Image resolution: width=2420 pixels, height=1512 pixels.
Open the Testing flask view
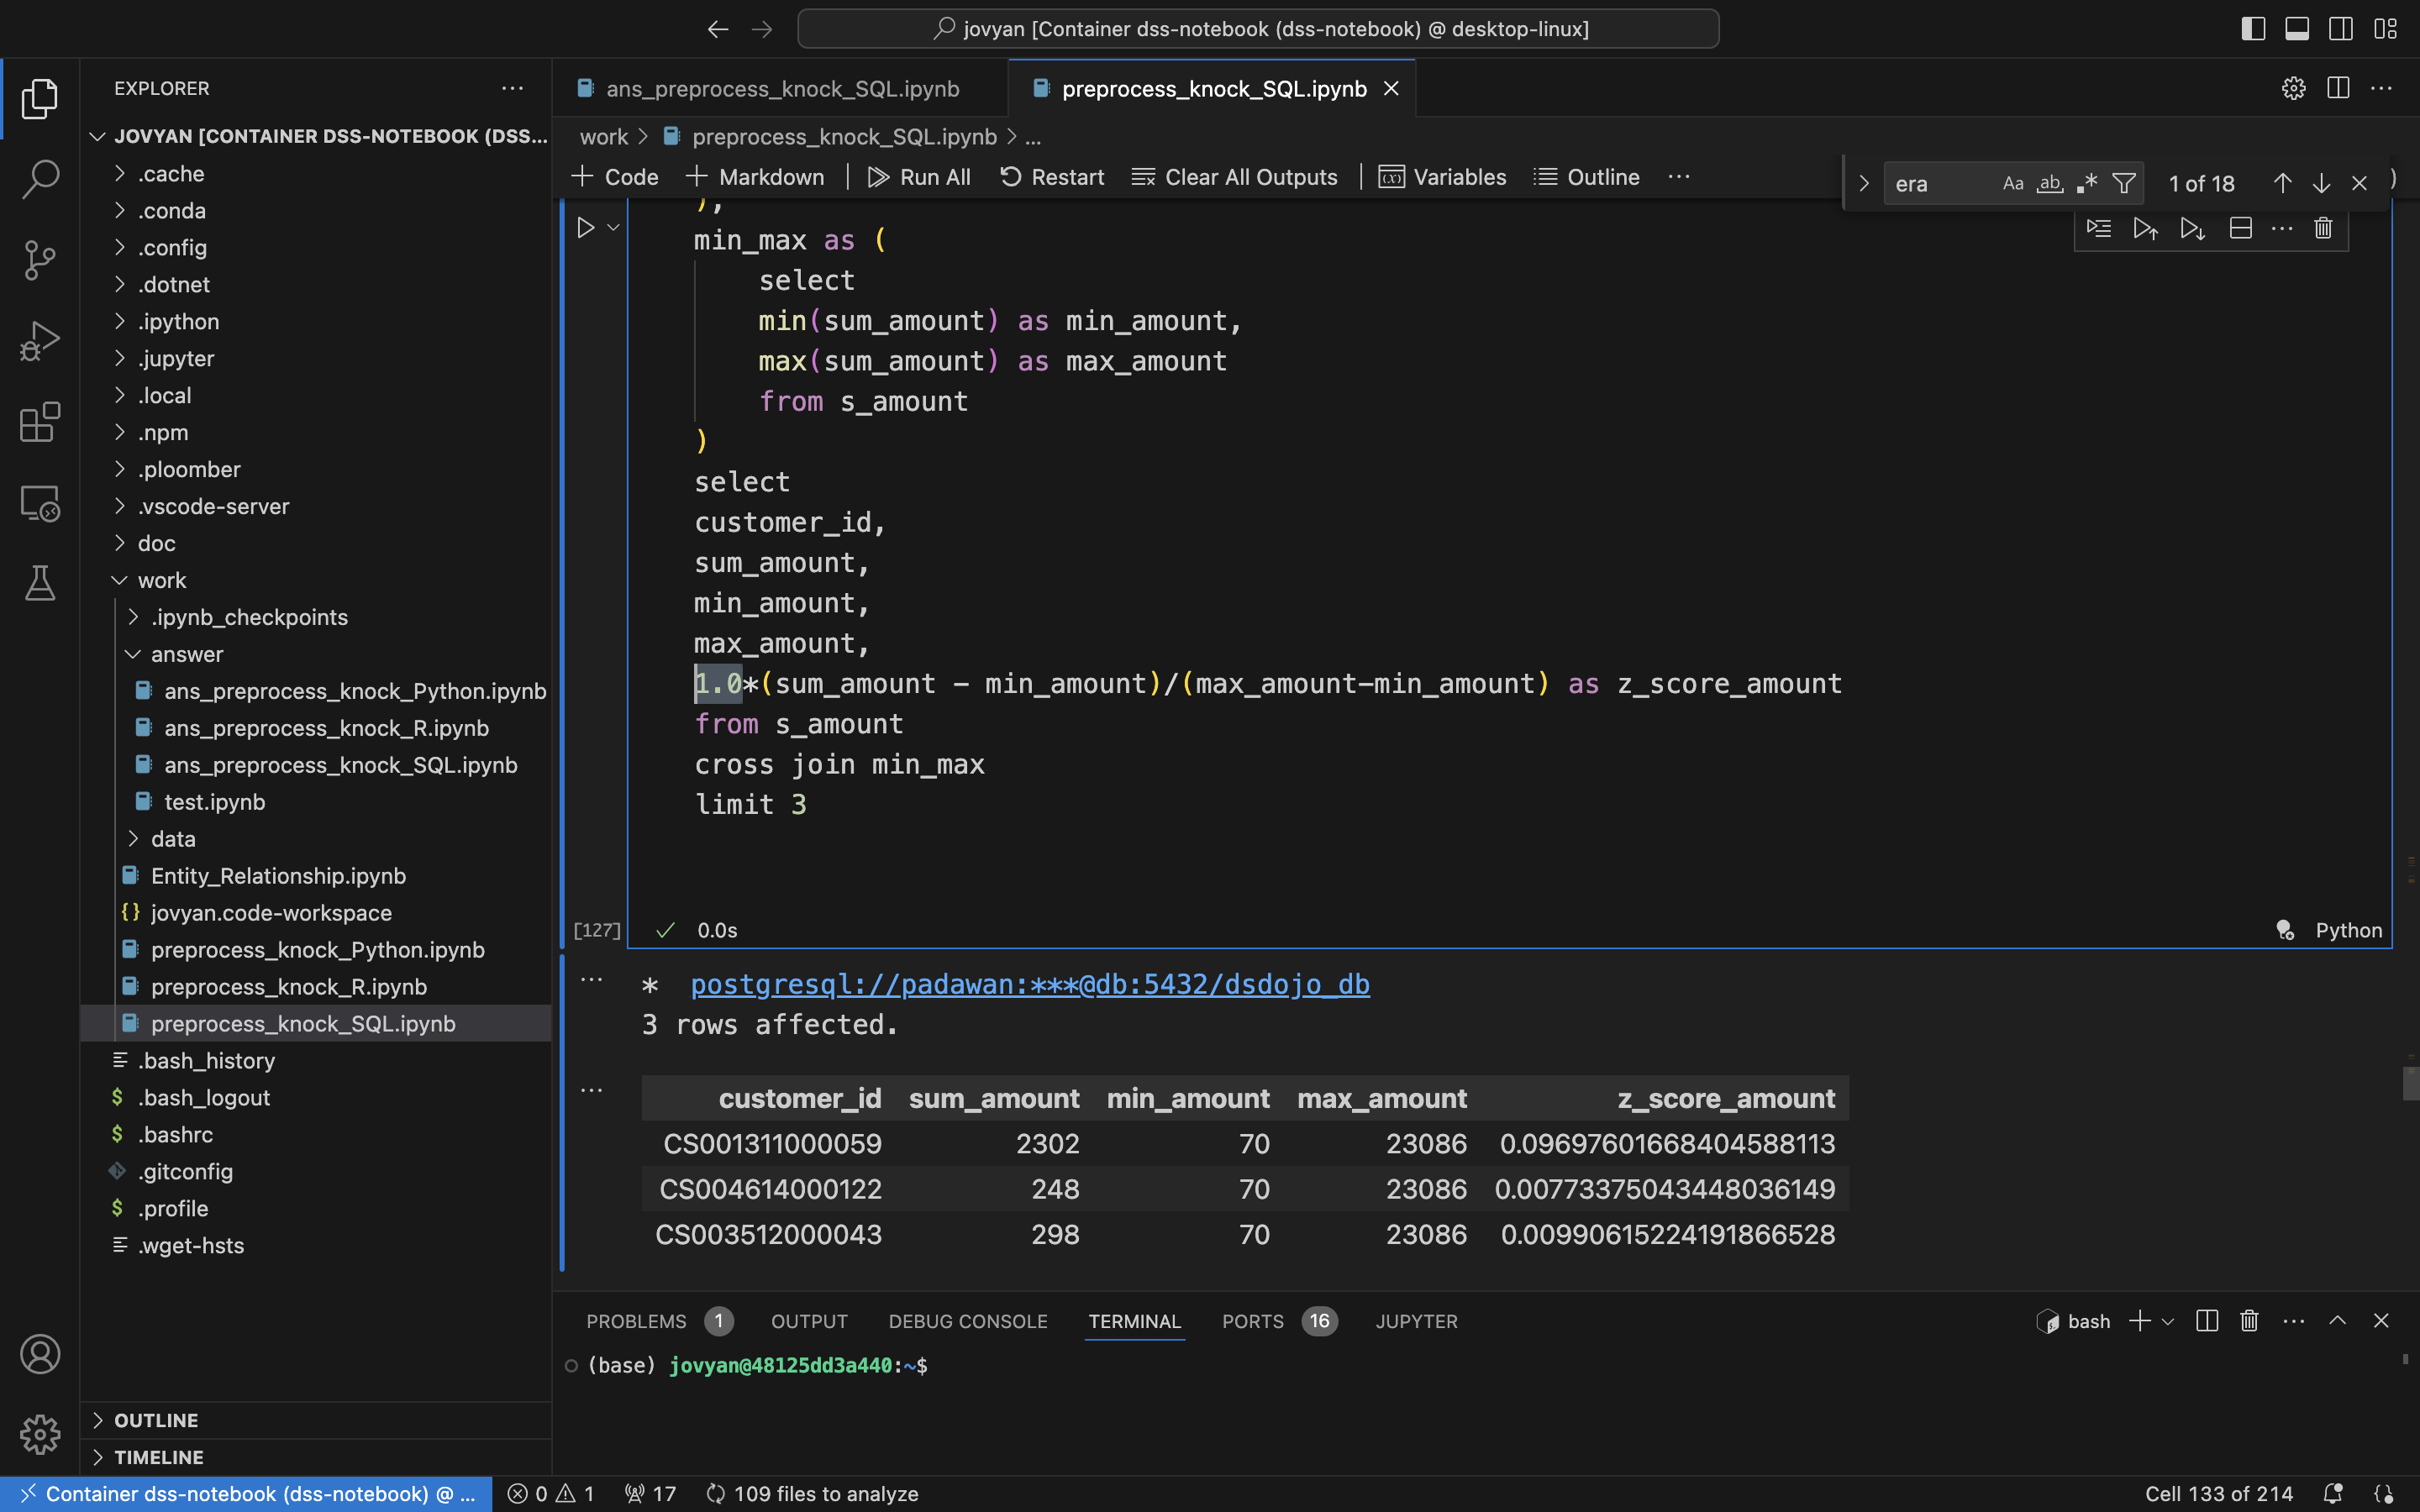coord(40,583)
